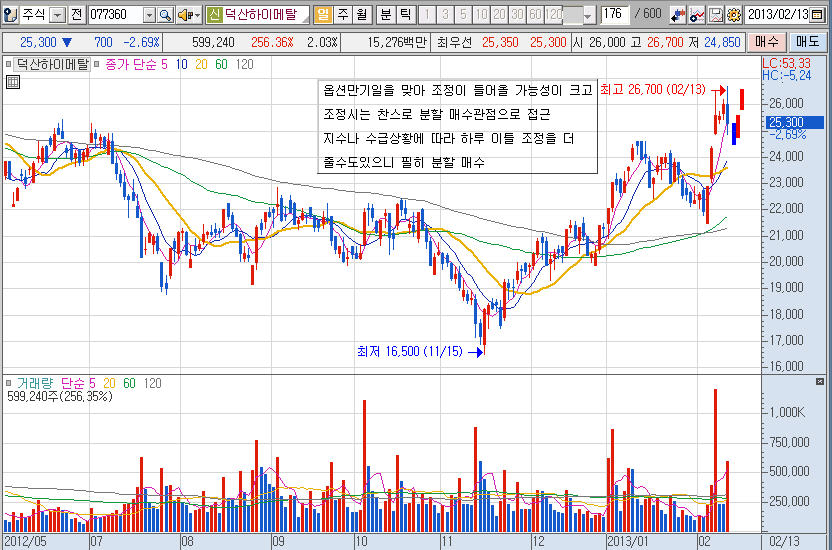Viewport: 832px width, 550px height.
Task: Click the blue 25,300 price axis marker
Action: [x=795, y=123]
